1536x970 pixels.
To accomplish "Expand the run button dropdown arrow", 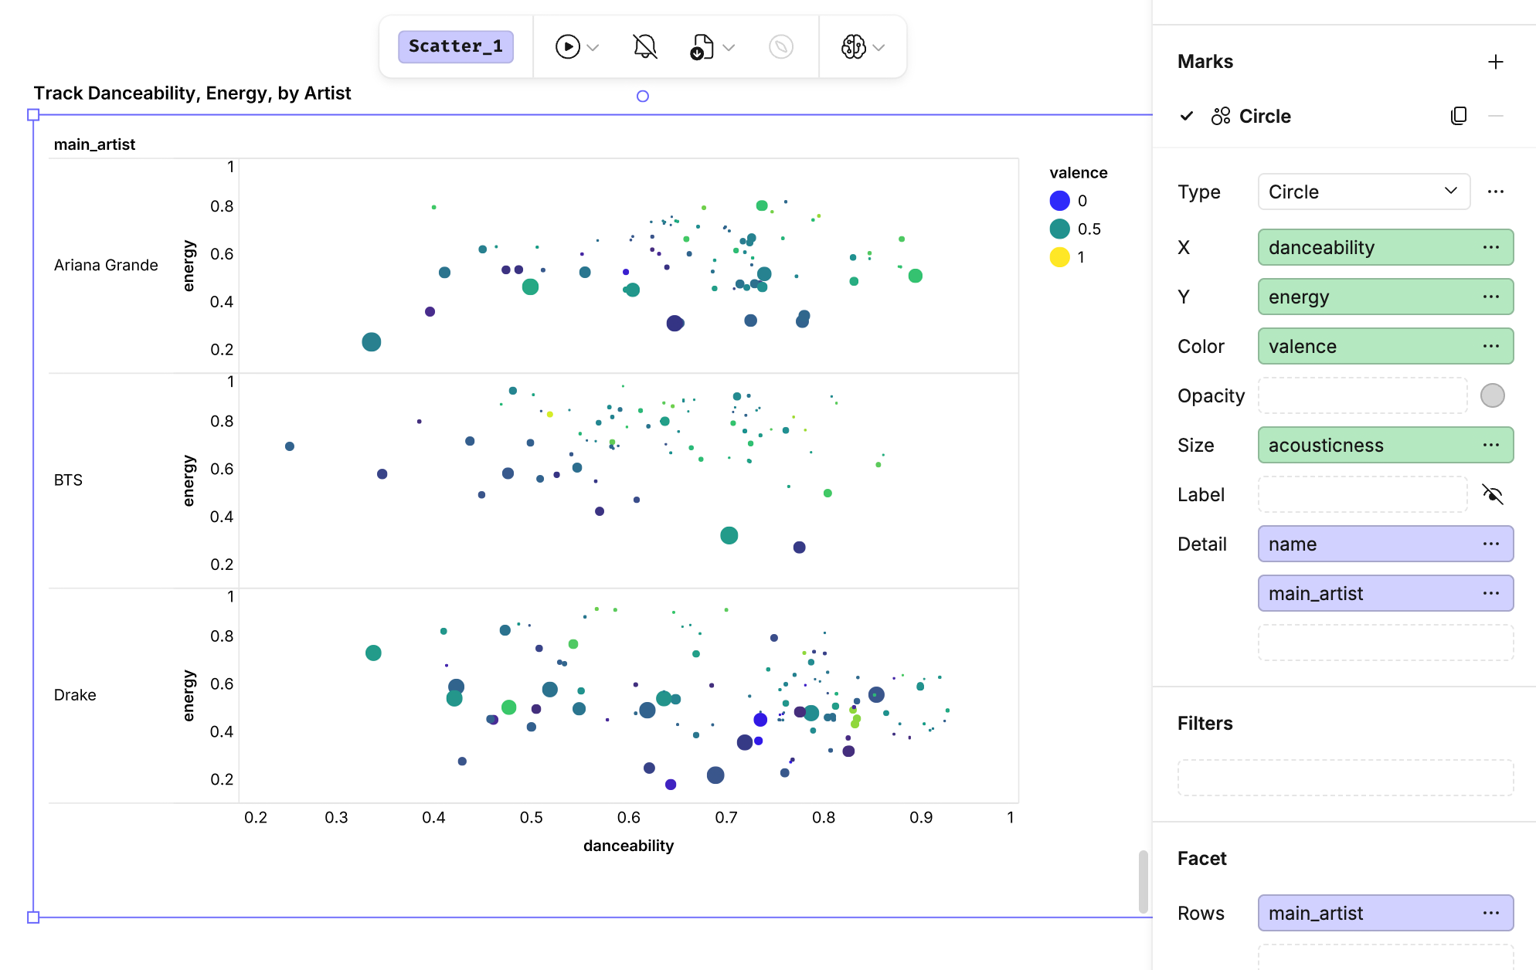I will (593, 48).
